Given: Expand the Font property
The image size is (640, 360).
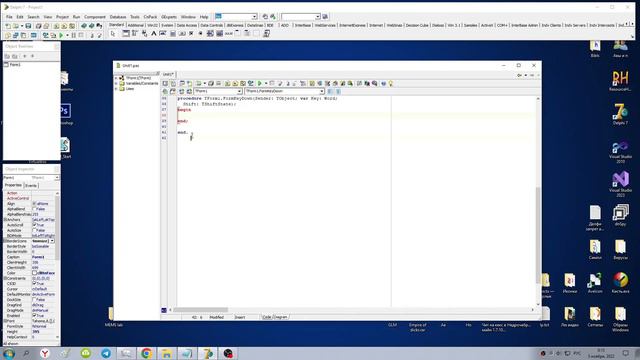Looking at the screenshot, I should tap(5, 321).
